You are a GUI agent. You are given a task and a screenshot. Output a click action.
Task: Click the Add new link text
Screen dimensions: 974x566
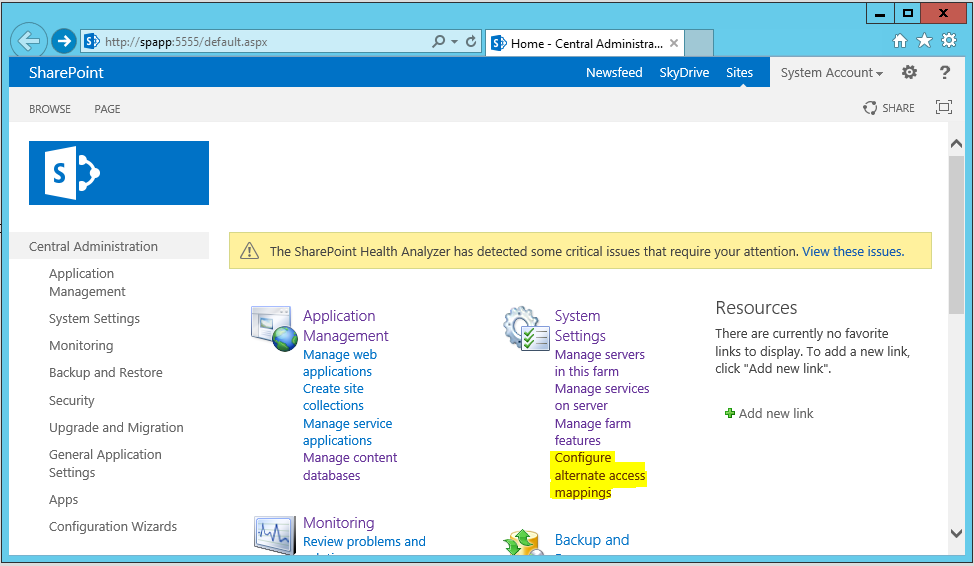pos(776,414)
